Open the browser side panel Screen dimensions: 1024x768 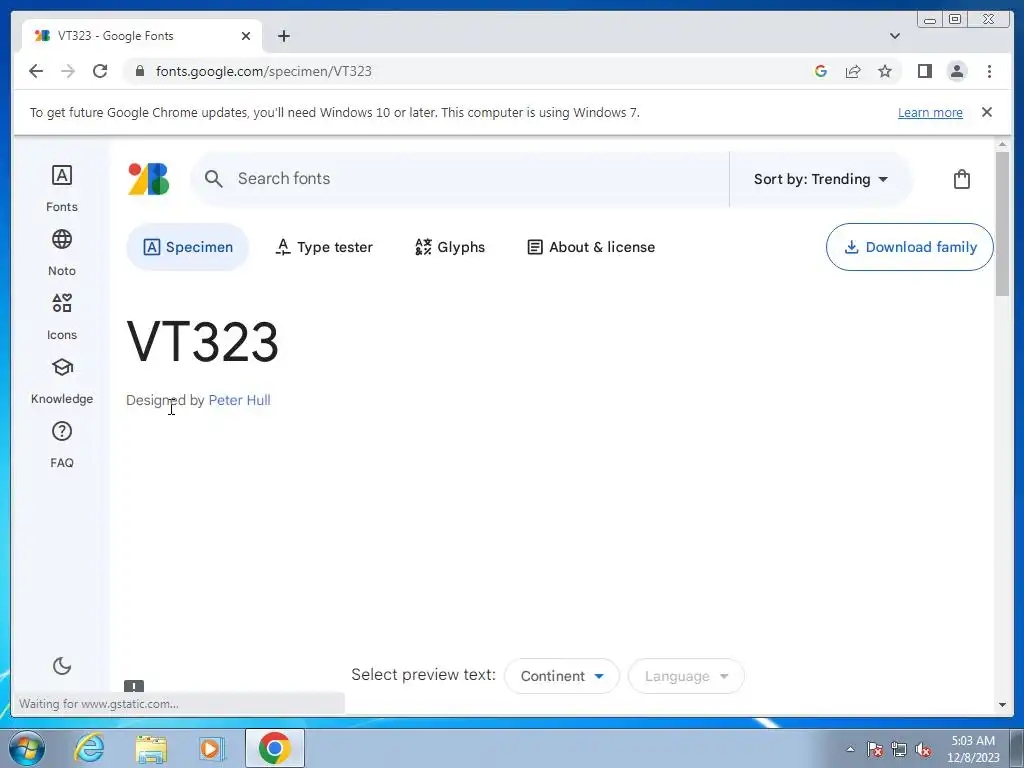click(x=925, y=71)
